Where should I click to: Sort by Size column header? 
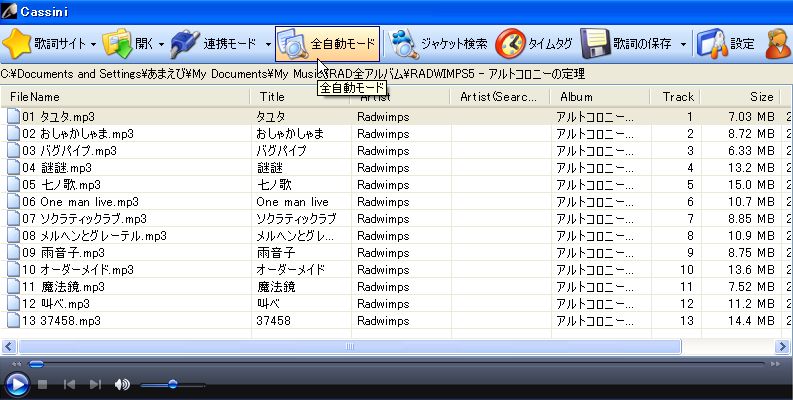(x=740, y=97)
